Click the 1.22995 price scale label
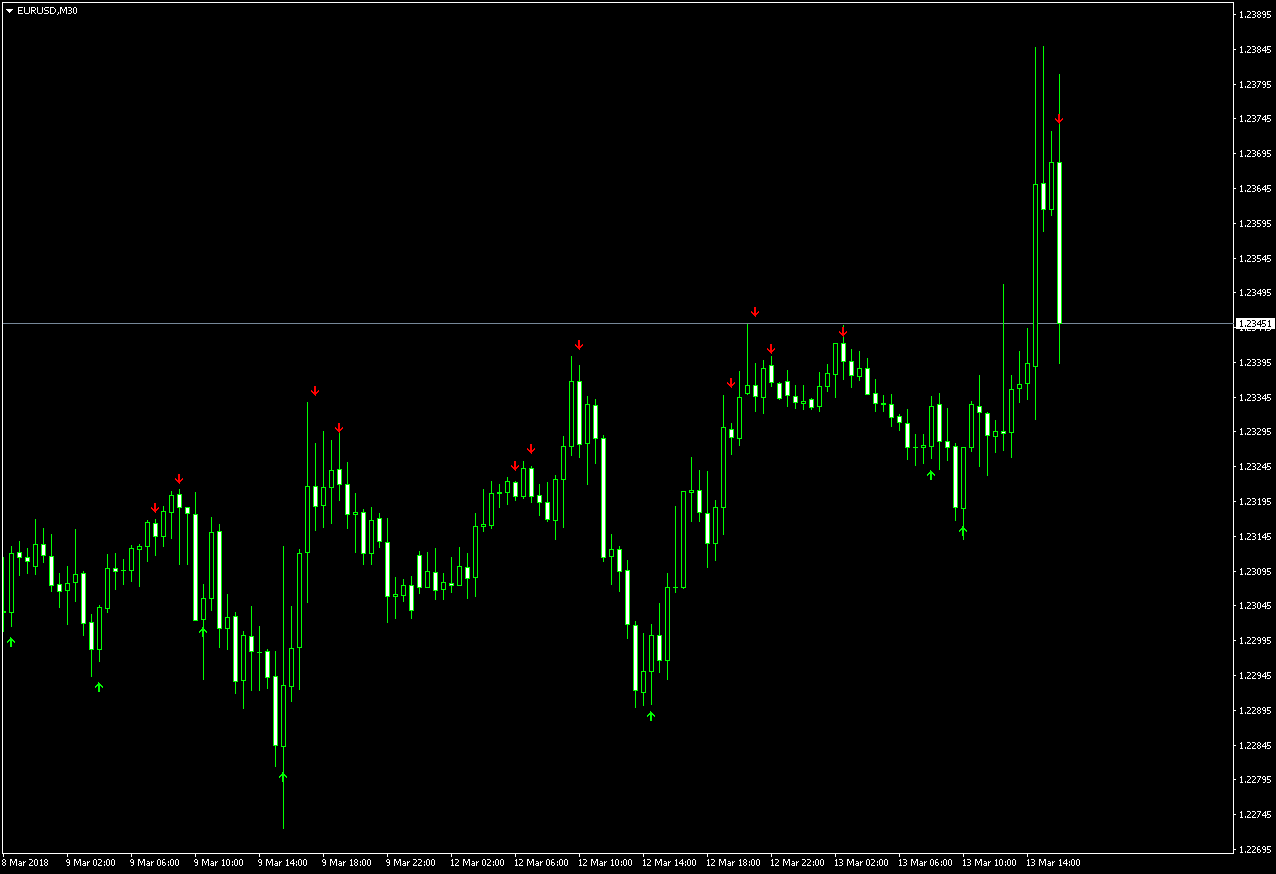 click(x=1256, y=641)
